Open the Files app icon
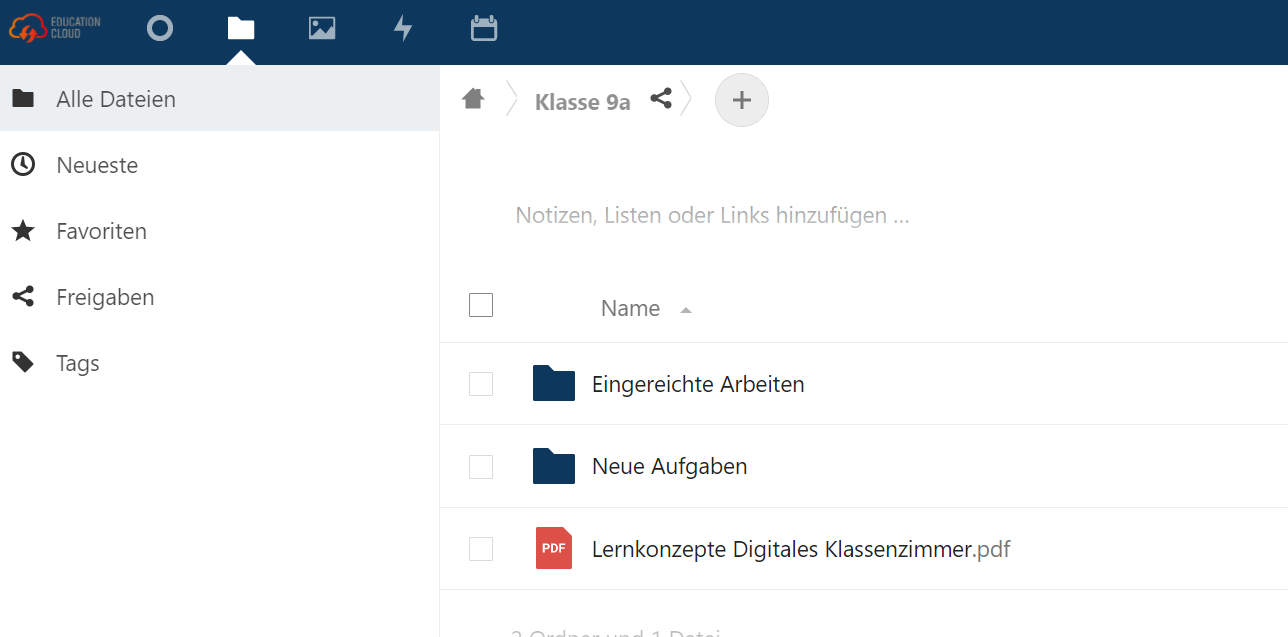The image size is (1288, 637). 240,28
